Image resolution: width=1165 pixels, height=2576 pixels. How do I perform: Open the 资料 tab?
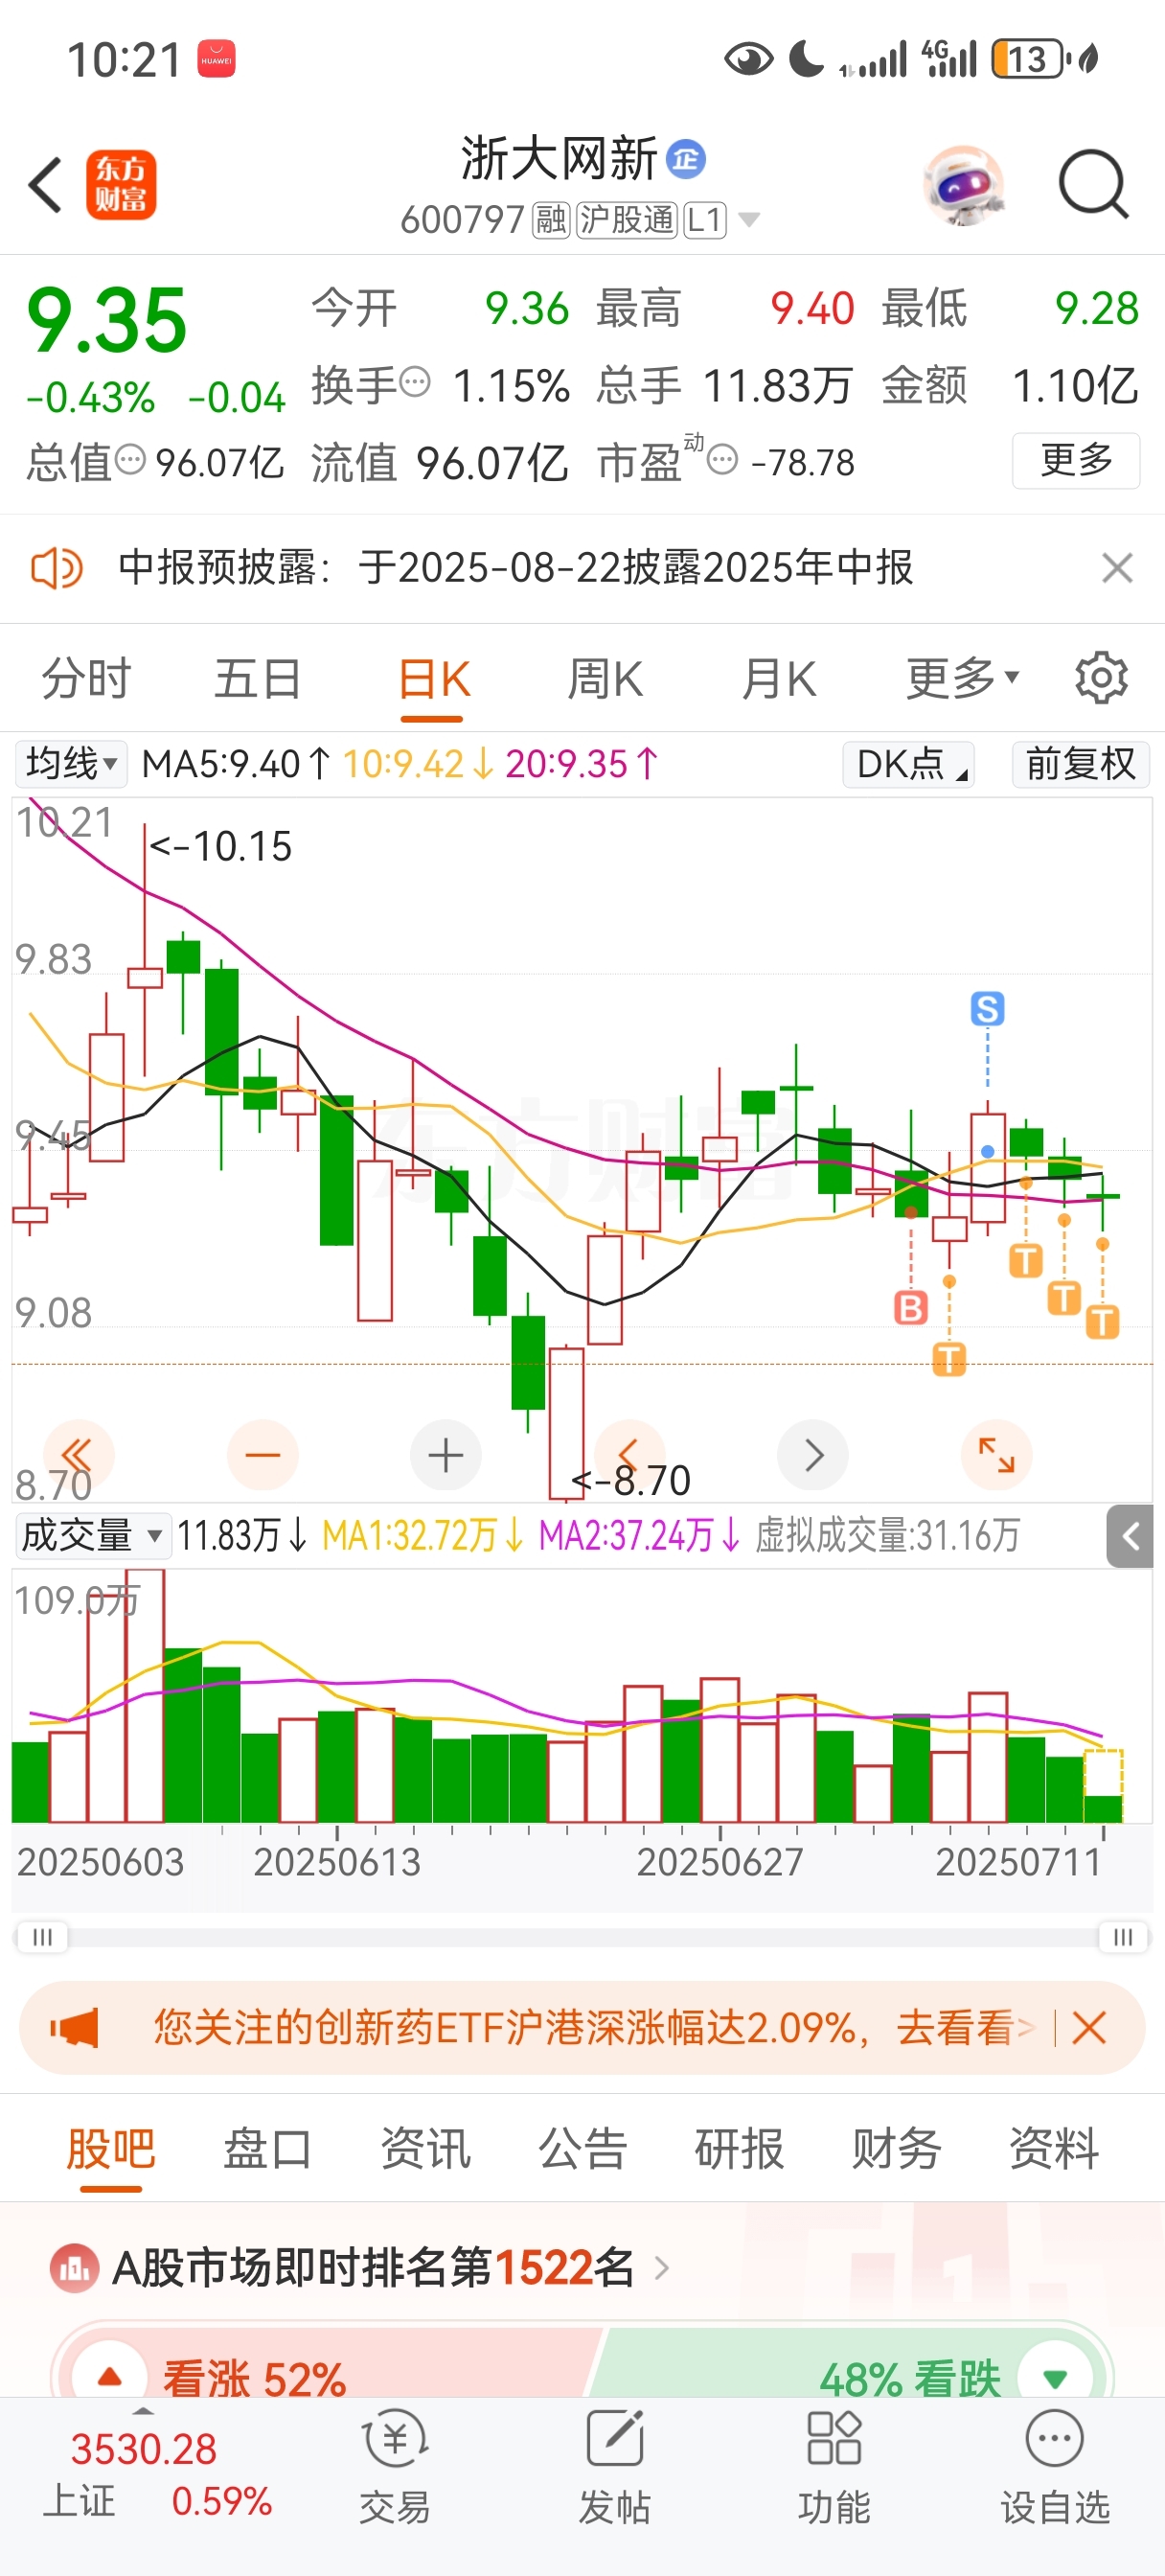click(1054, 2148)
